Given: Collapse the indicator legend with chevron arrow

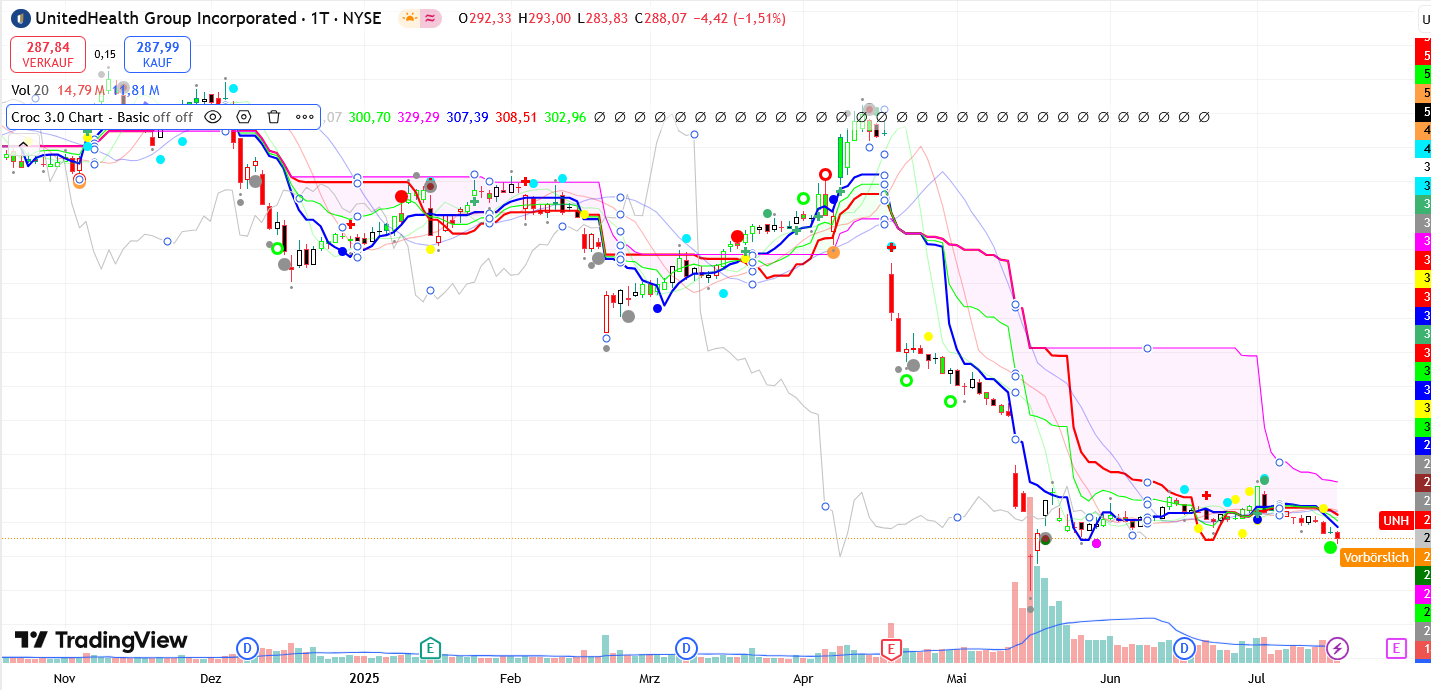Looking at the screenshot, I should click(23, 146).
